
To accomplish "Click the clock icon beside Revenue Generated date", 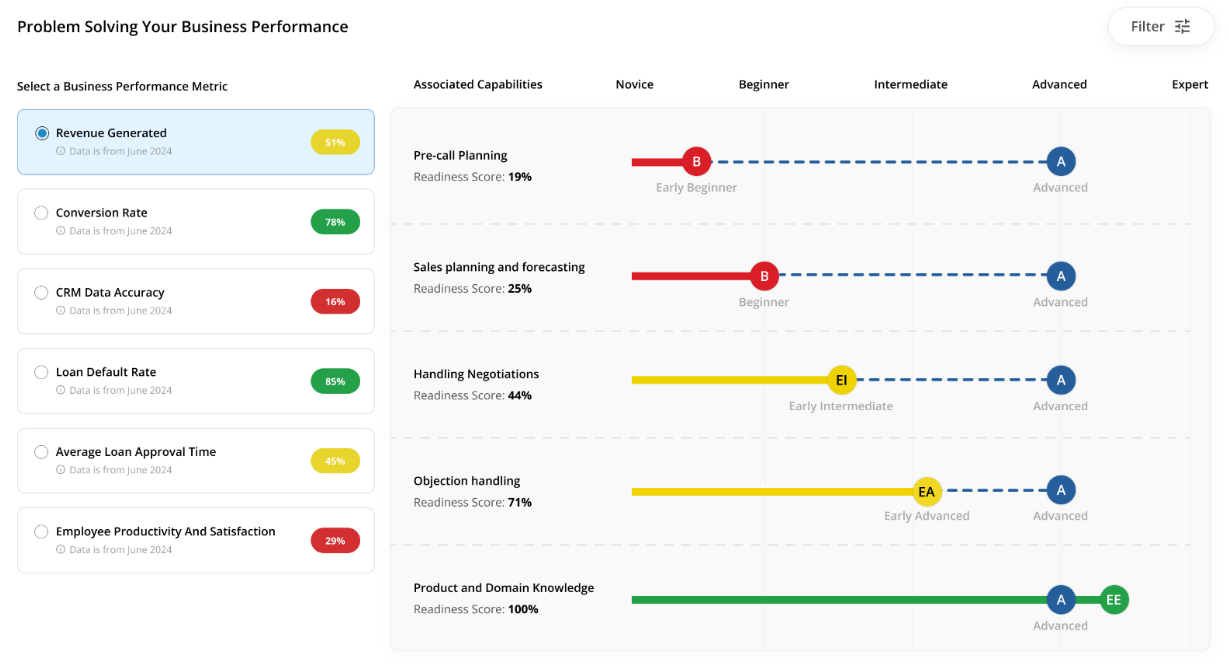I will pos(60,151).
